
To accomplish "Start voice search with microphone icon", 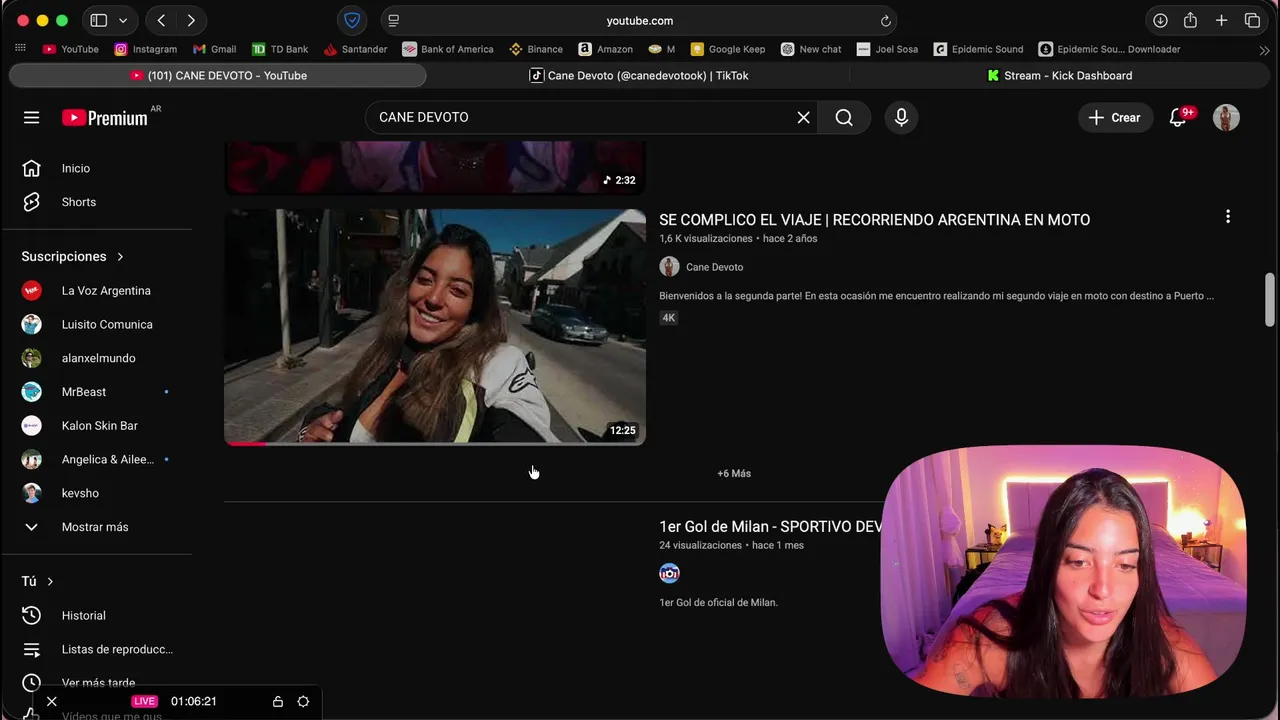I will click(901, 118).
